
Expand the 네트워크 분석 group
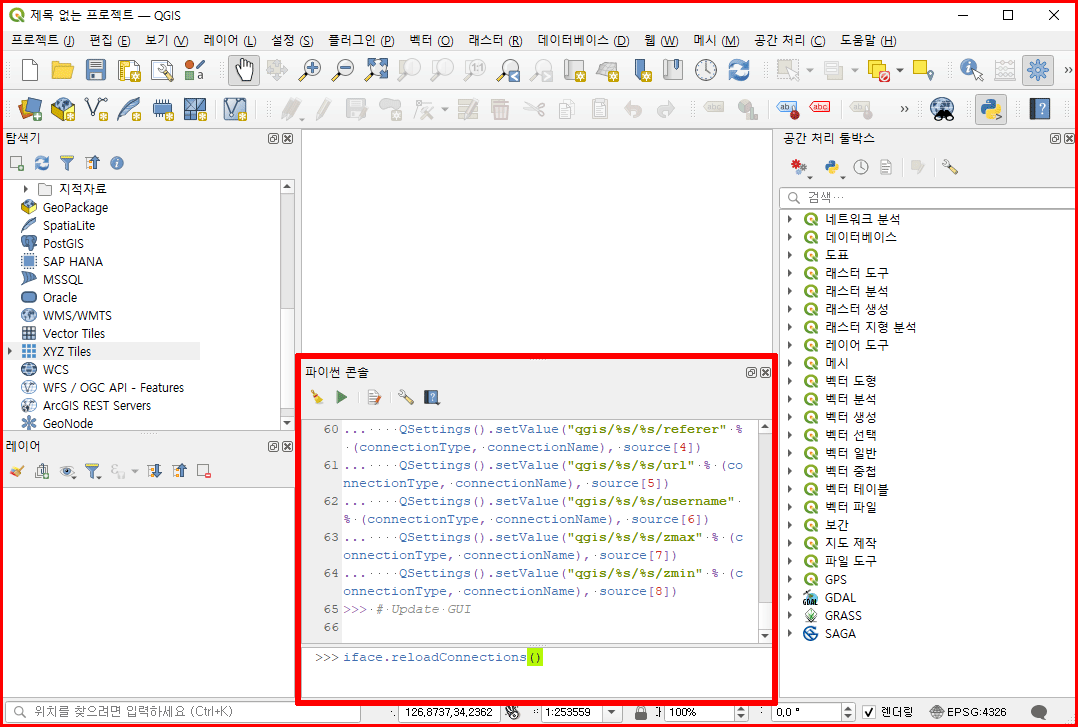790,219
